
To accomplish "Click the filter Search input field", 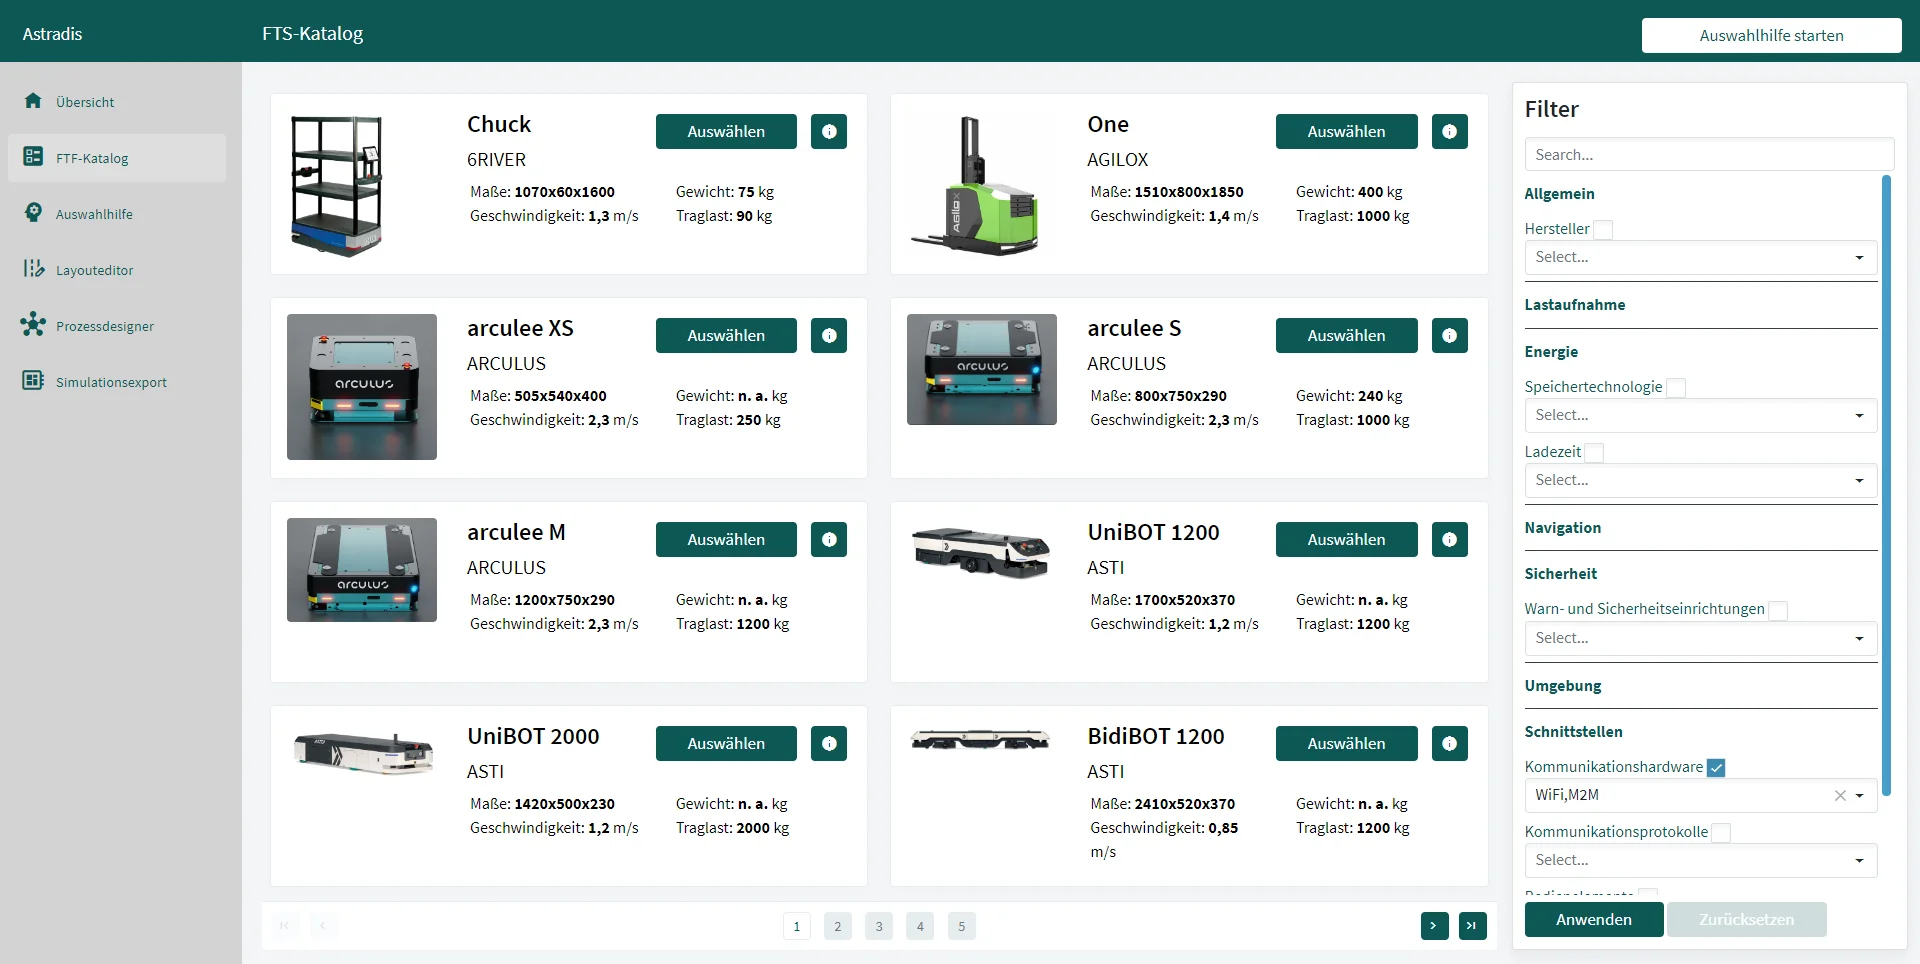I will click(1708, 155).
